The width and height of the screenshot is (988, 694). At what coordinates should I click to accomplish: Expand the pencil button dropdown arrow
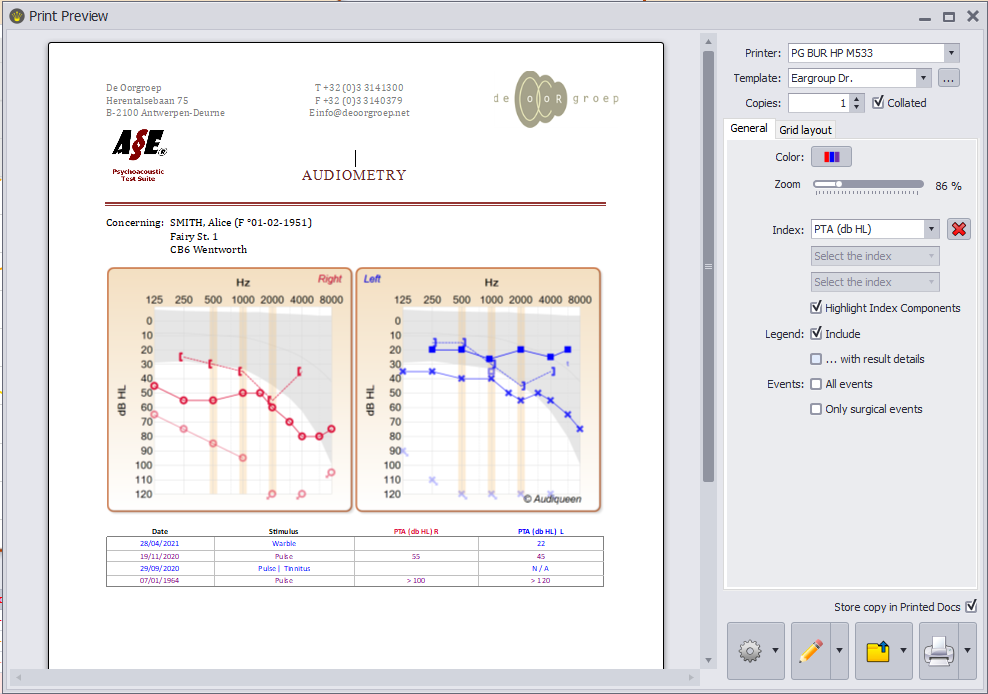point(839,651)
